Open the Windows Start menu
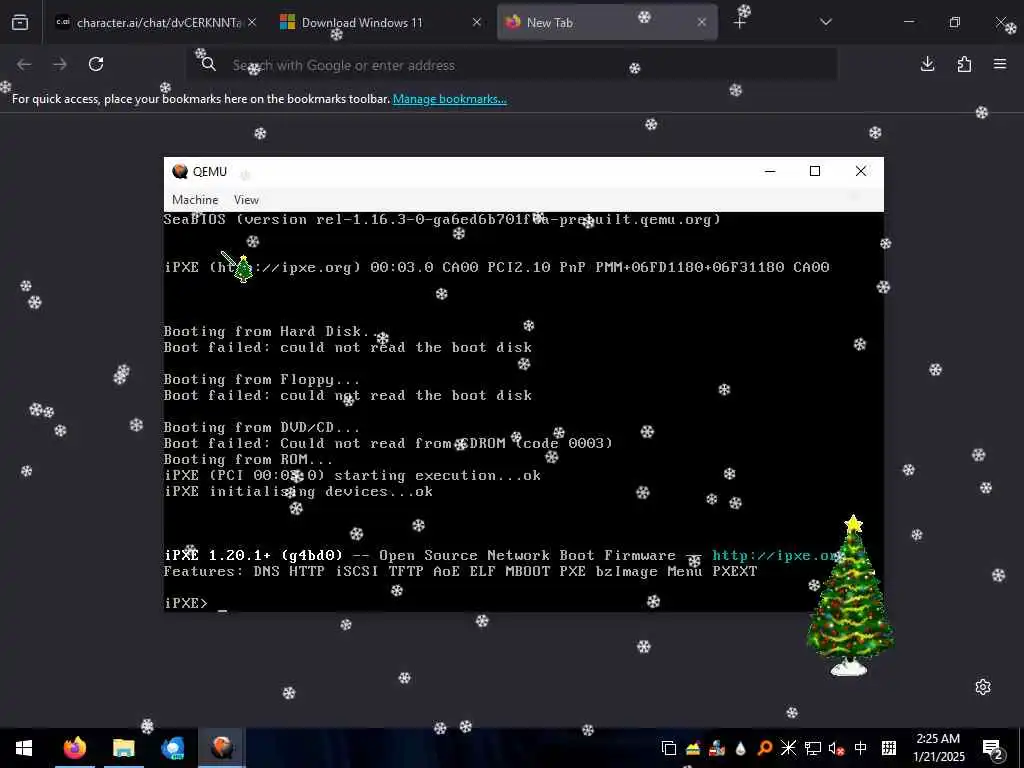The image size is (1024, 768). (24, 748)
